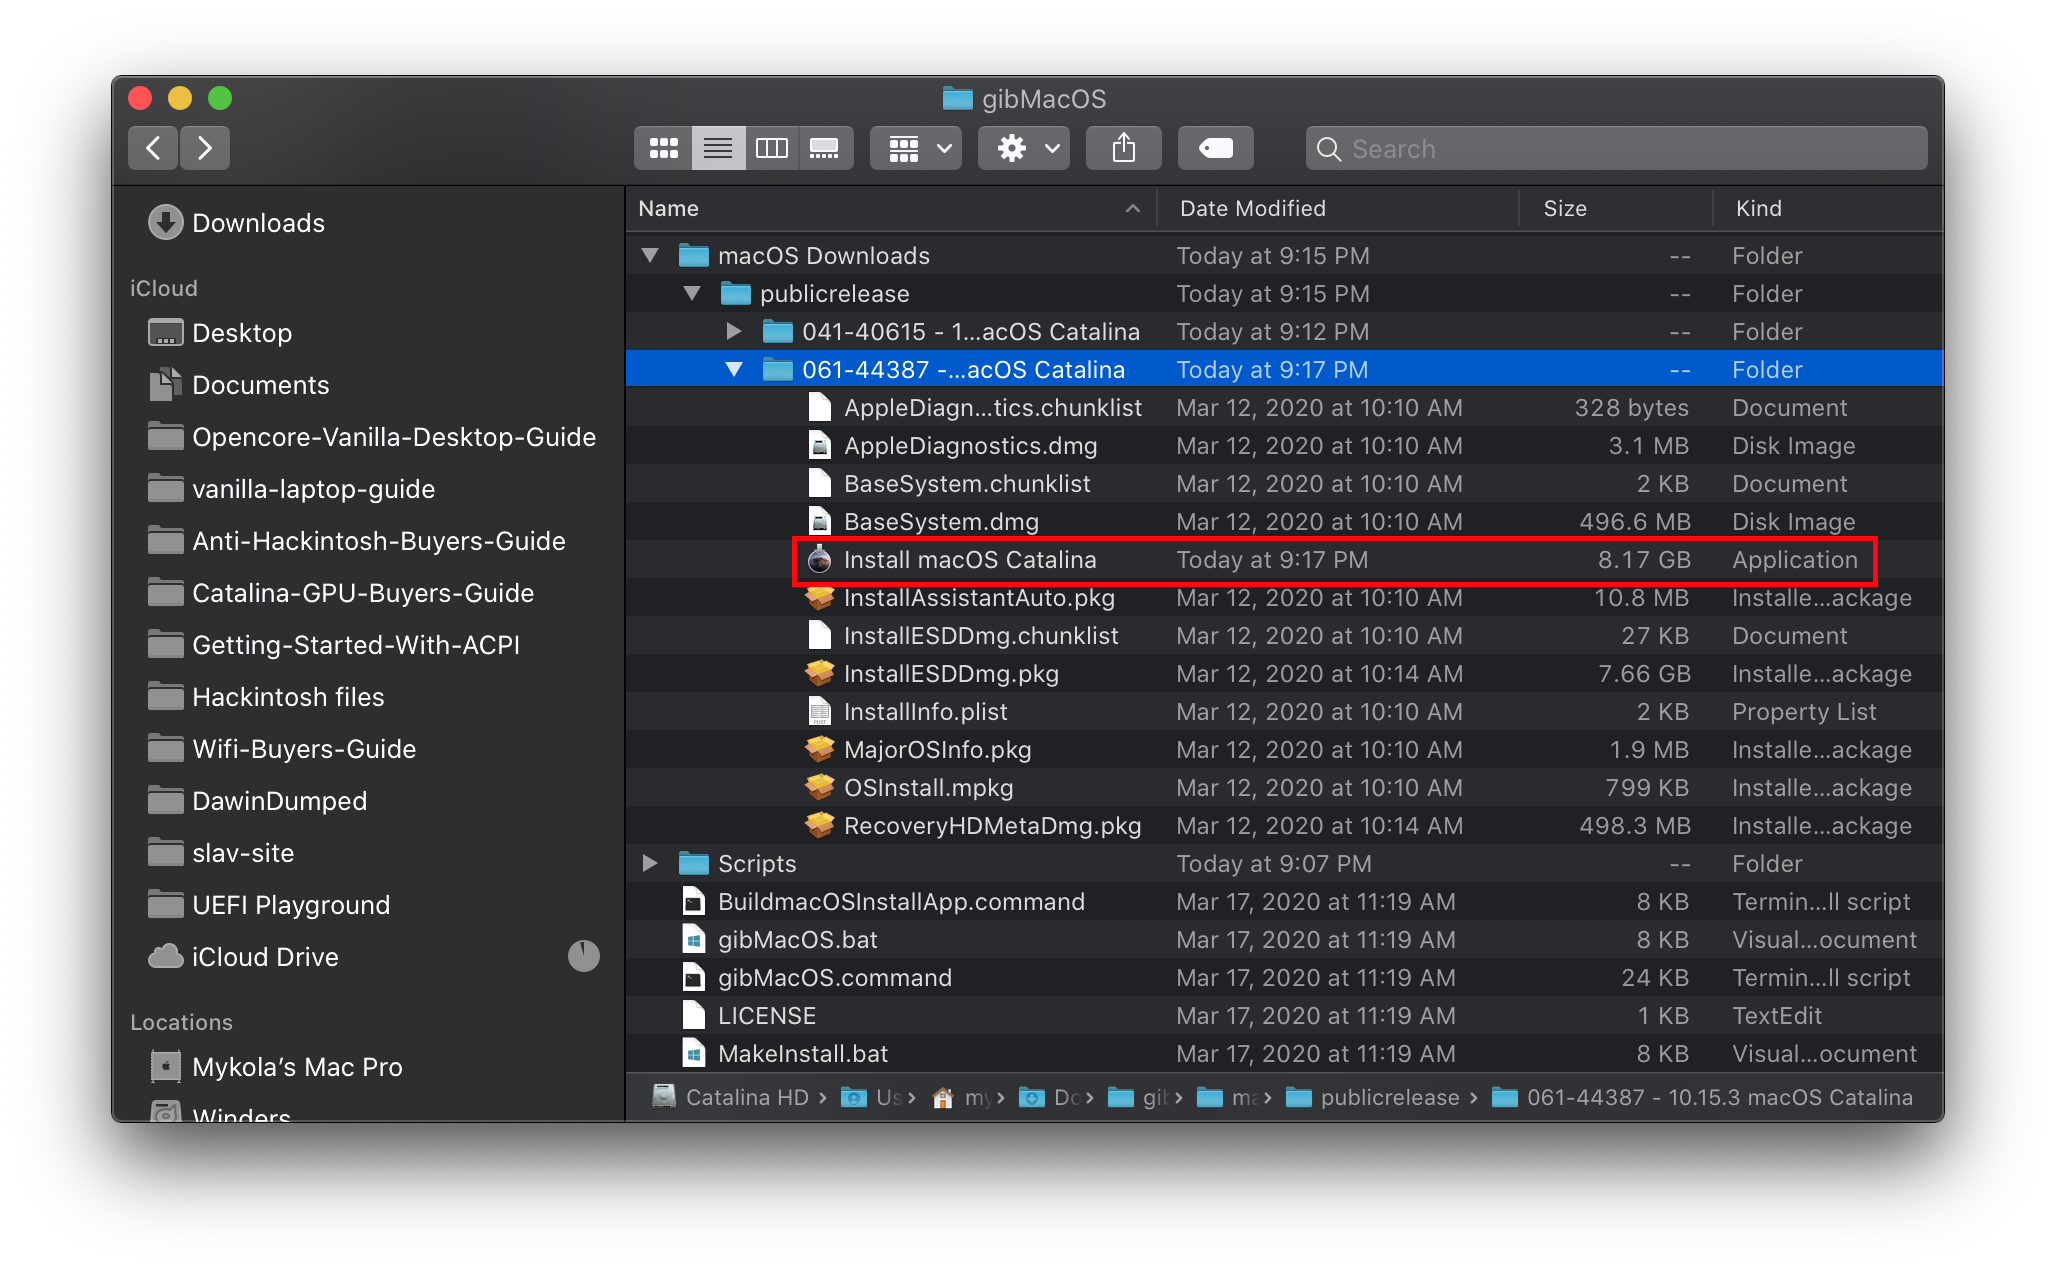Click the home folder in the path bar

click(960, 1097)
